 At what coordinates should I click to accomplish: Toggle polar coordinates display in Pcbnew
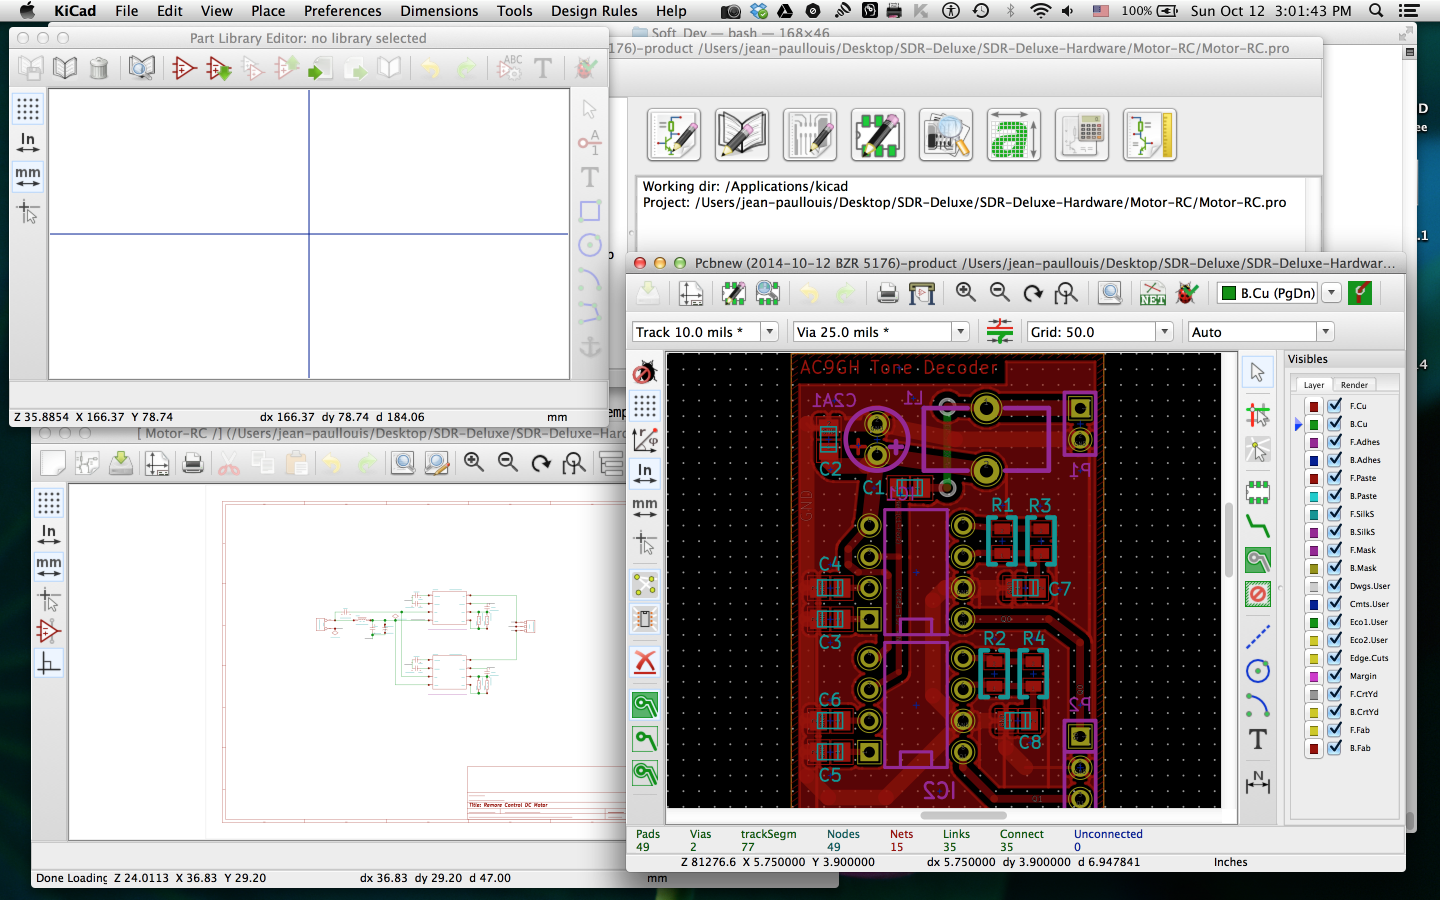pyautogui.click(x=645, y=439)
